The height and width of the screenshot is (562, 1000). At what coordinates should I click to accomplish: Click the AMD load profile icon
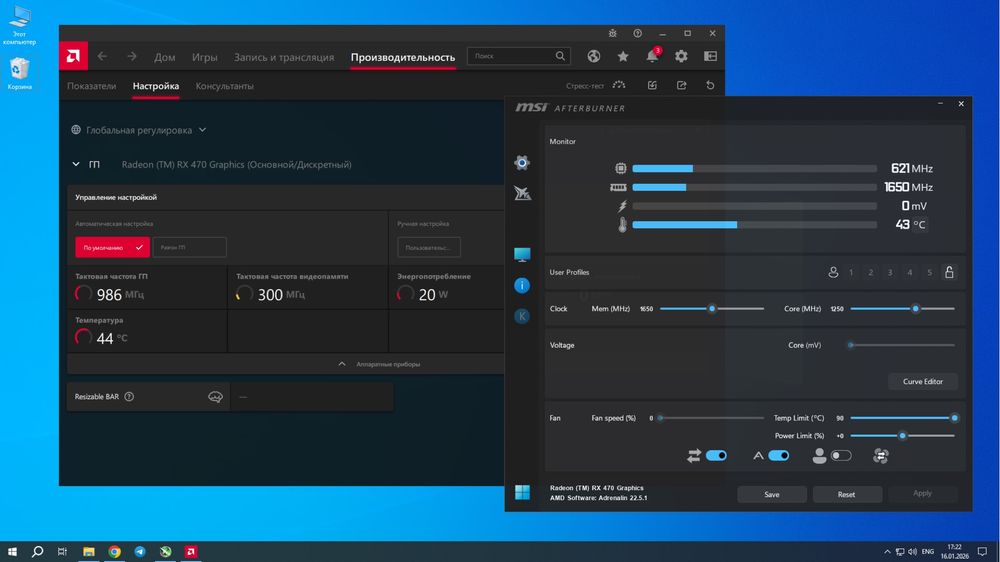click(x=652, y=85)
